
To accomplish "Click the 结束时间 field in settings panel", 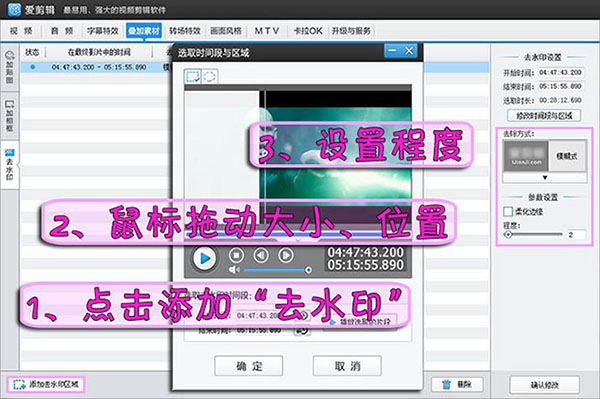I will (x=560, y=86).
